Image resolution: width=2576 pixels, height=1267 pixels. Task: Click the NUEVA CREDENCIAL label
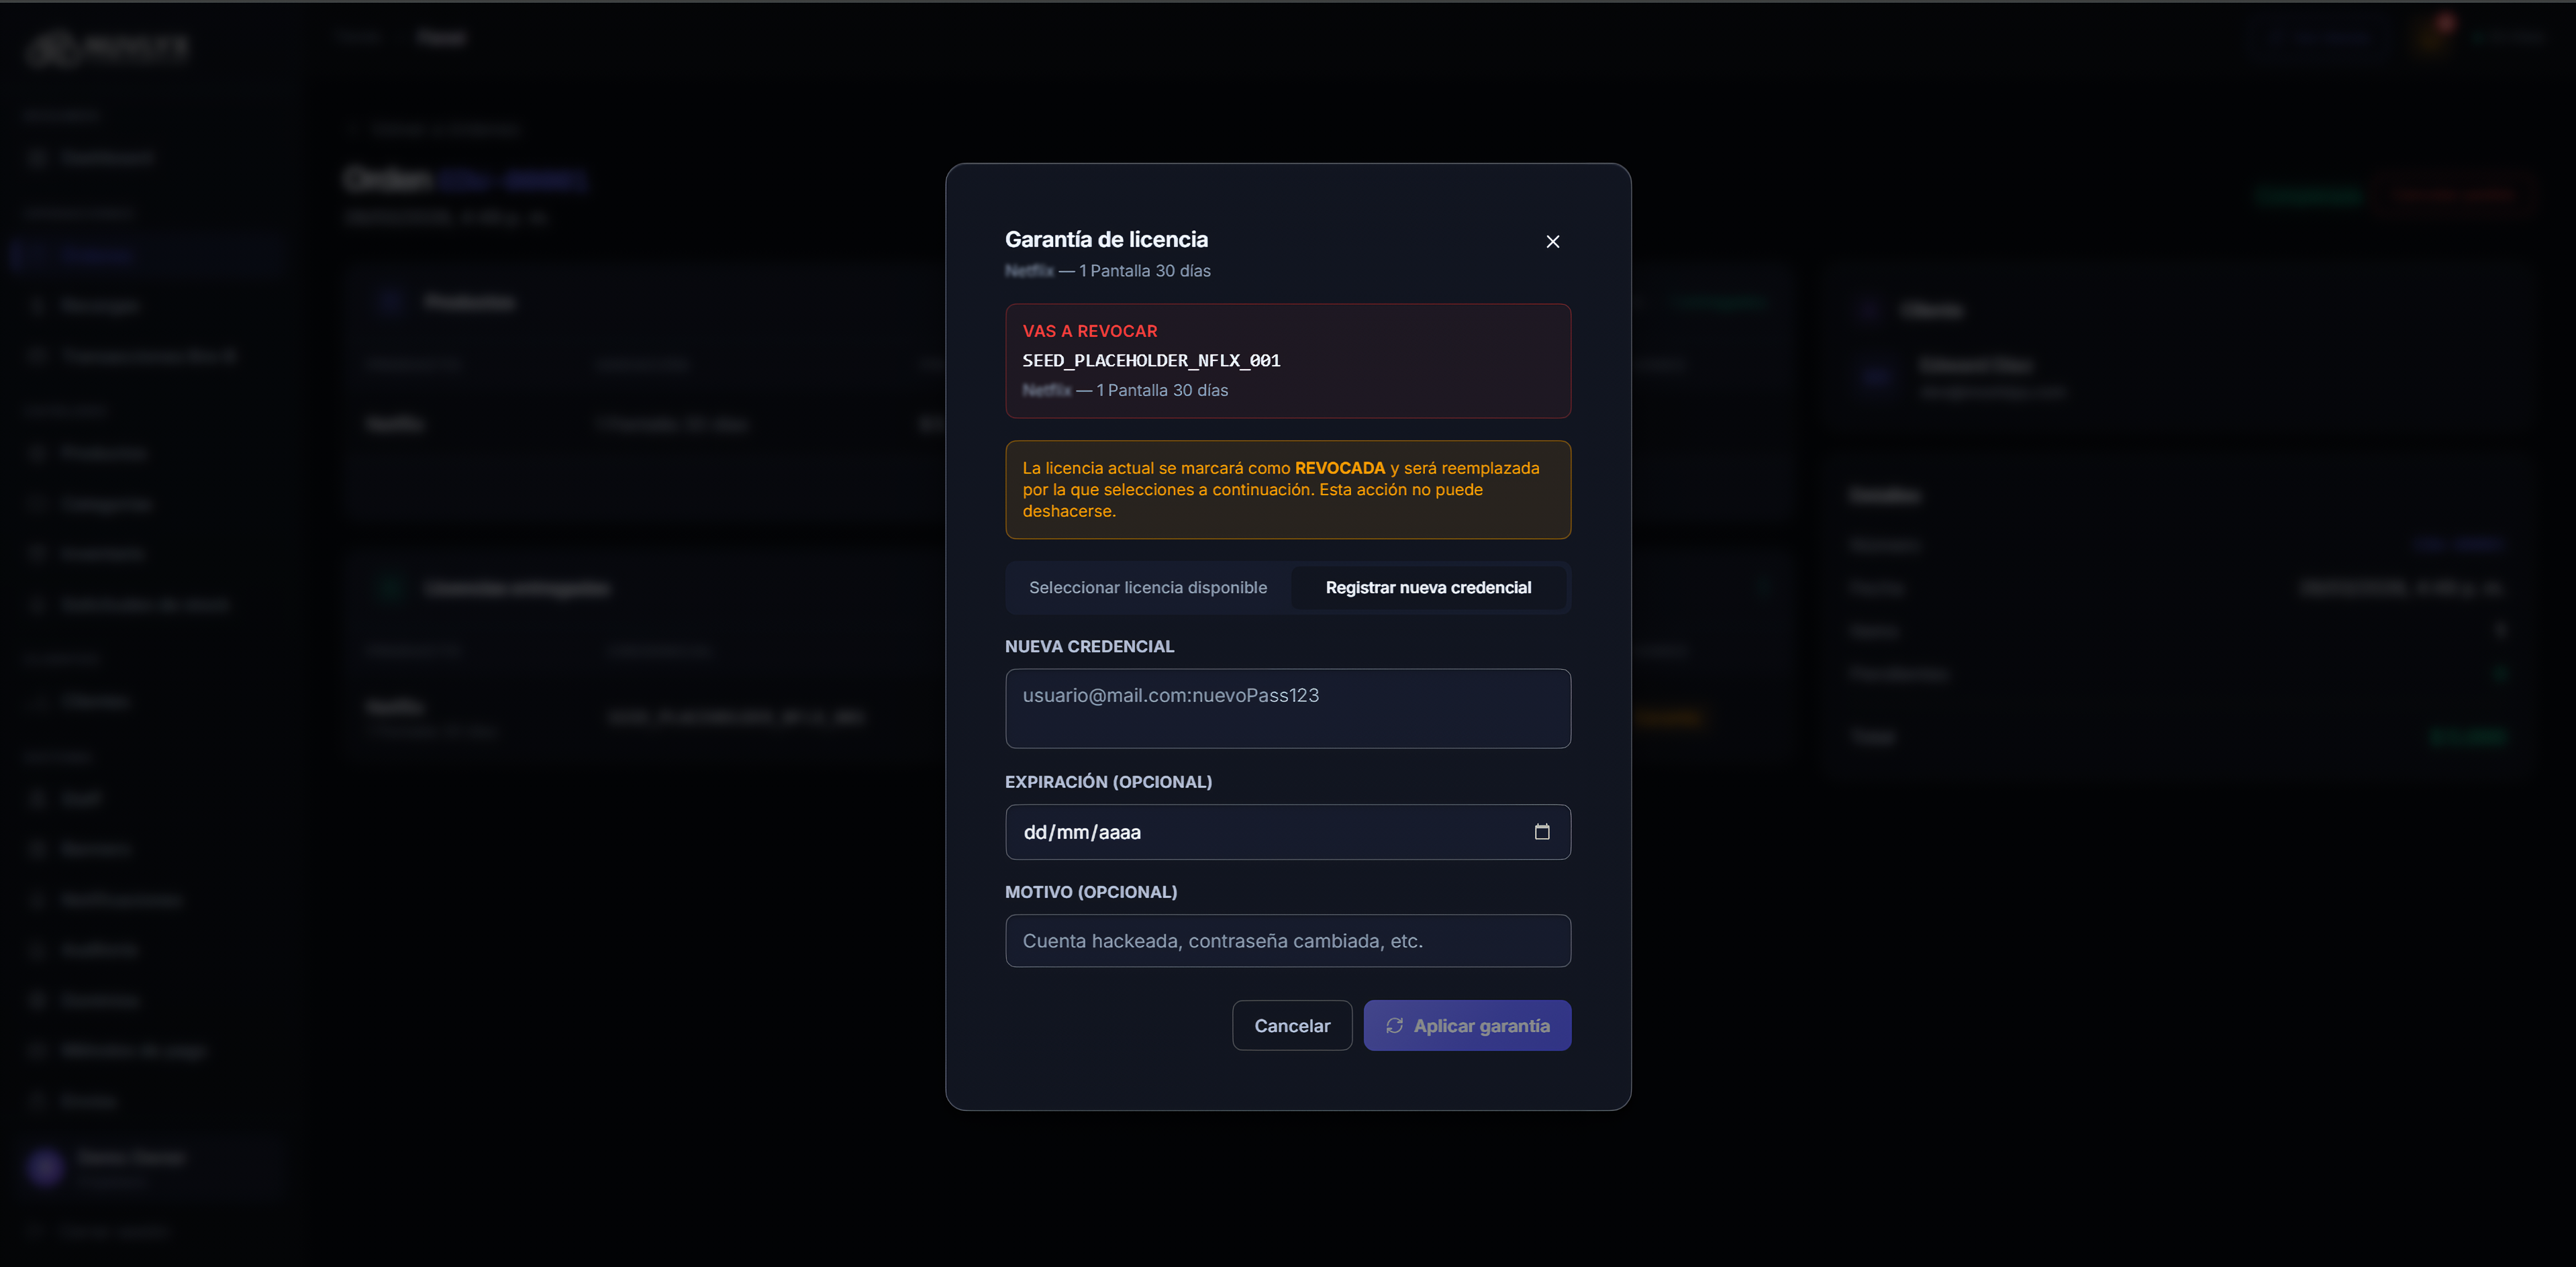pos(1089,646)
